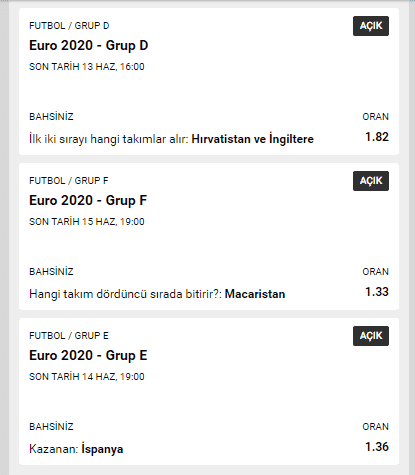Click the AÇIK badge on Grup F card
Viewport: 415px width, 475px height.
pos(371,181)
